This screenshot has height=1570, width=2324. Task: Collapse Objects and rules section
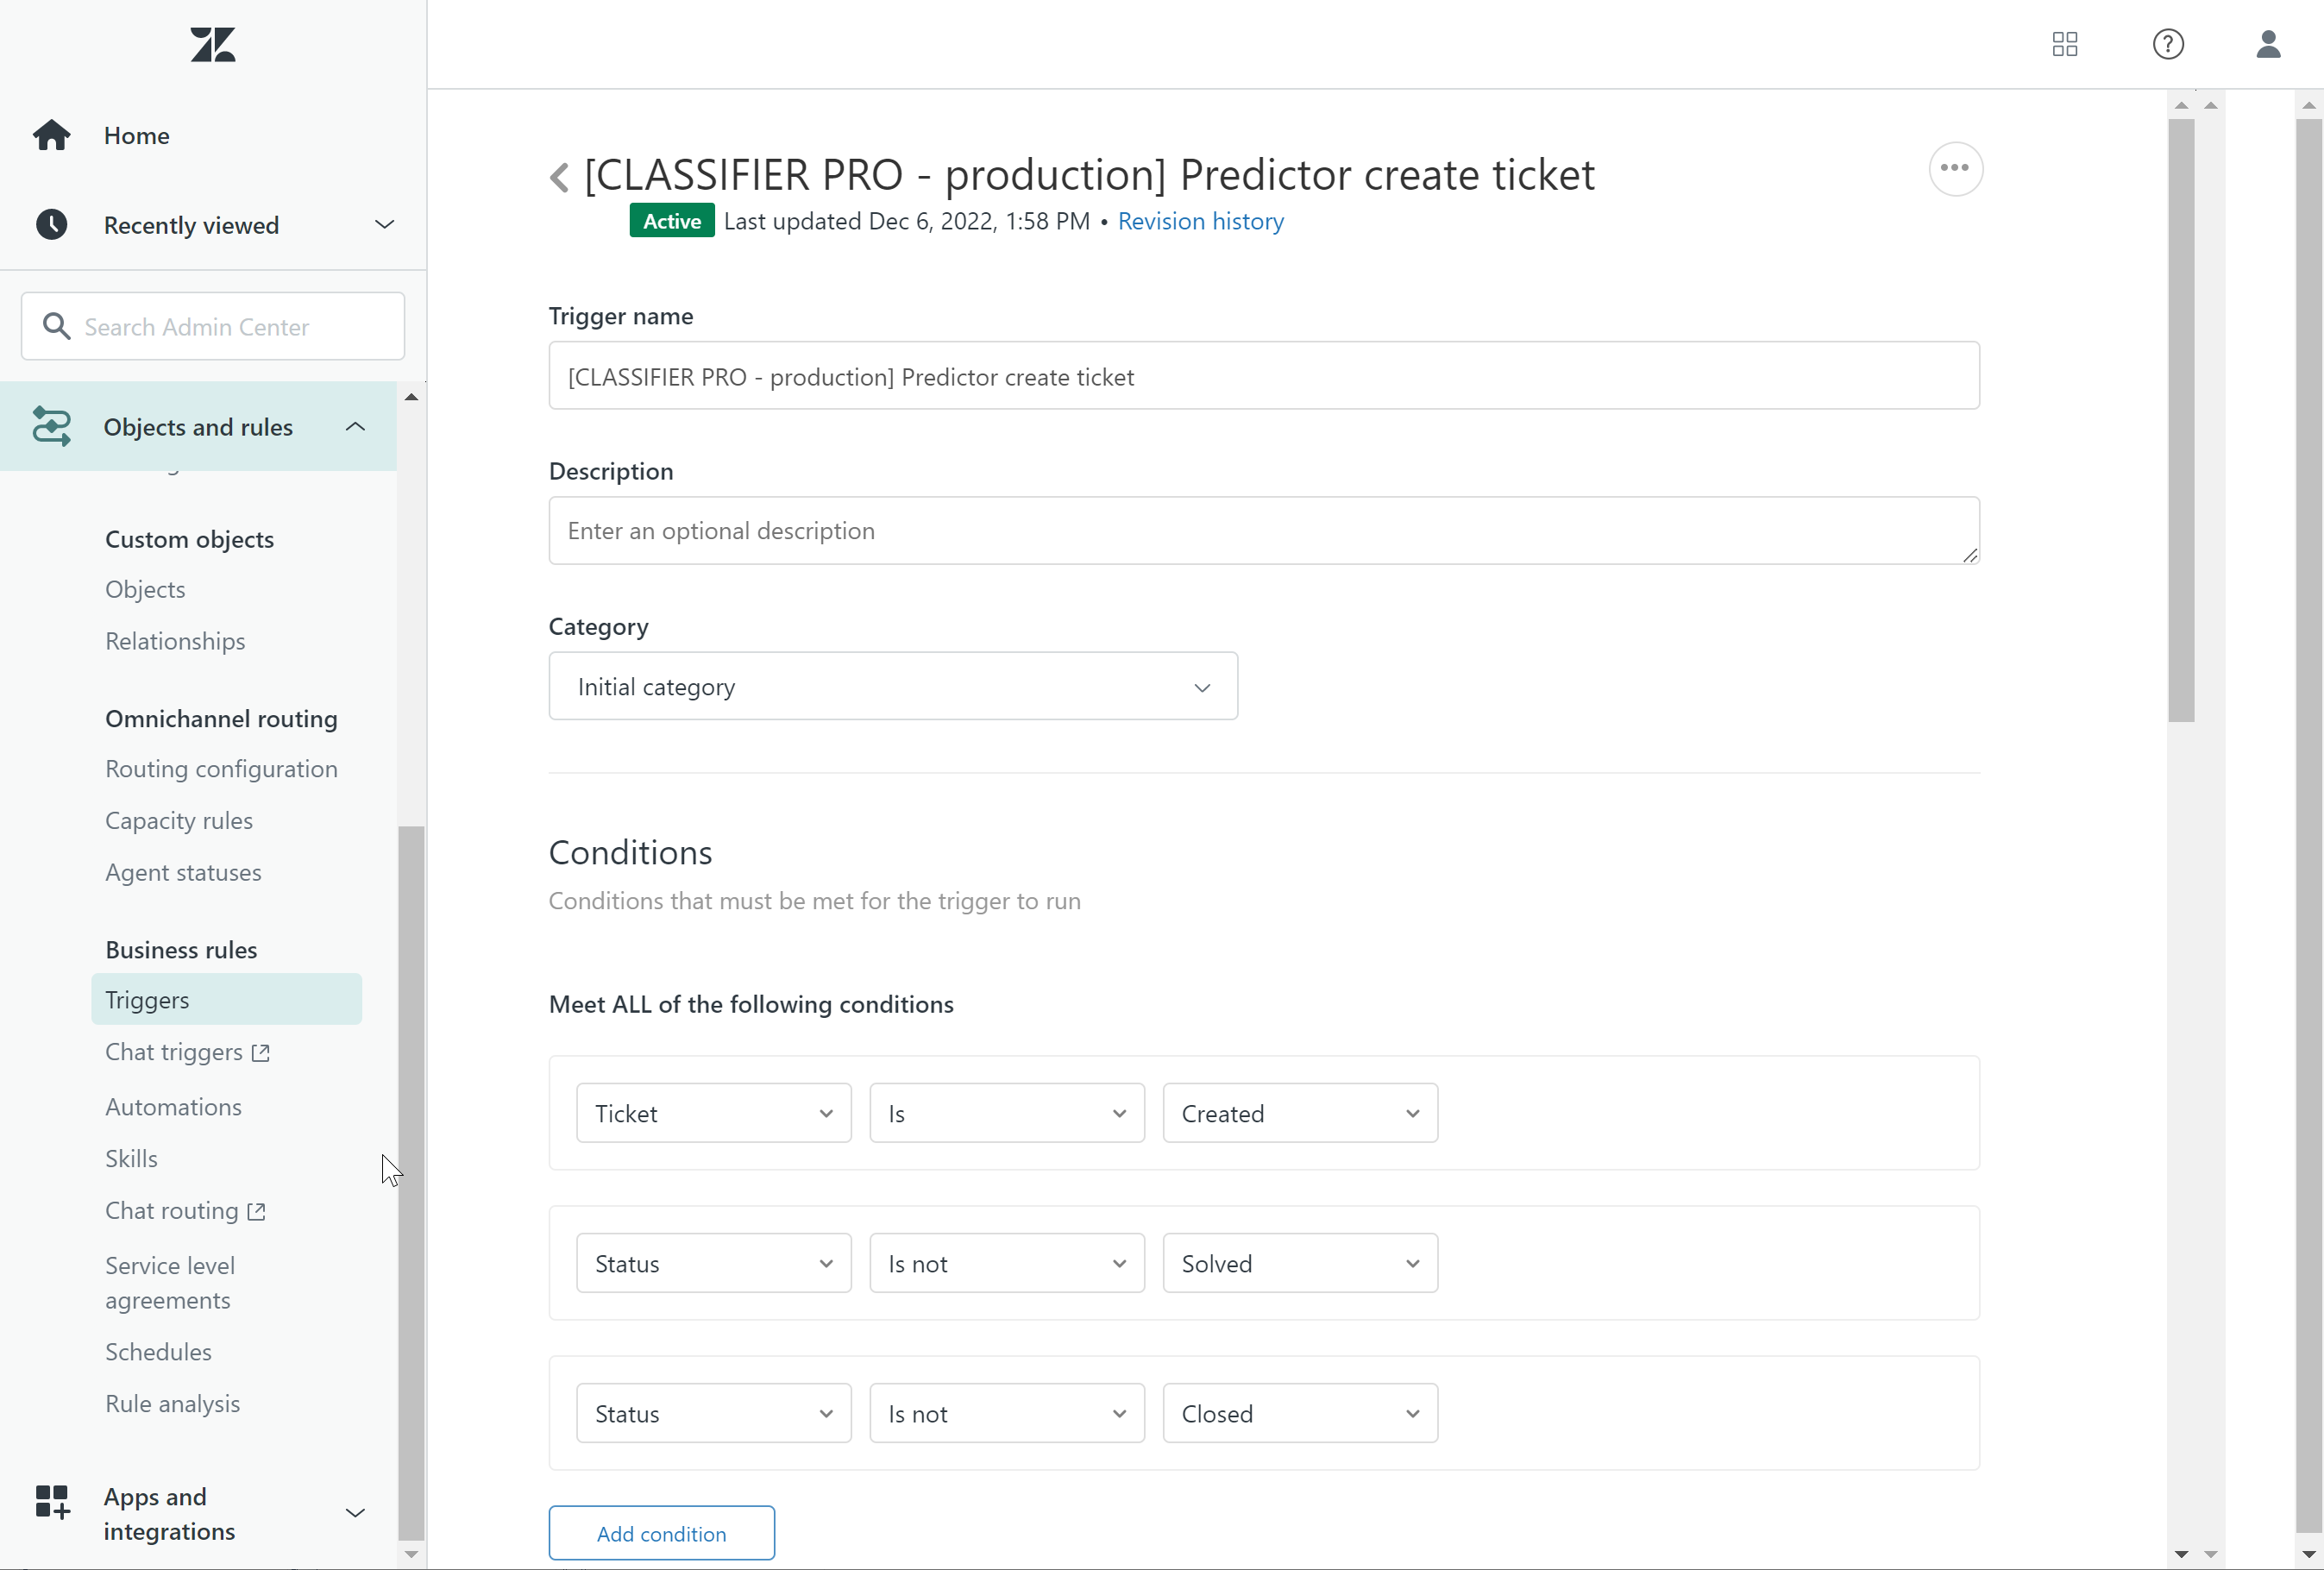click(x=355, y=426)
